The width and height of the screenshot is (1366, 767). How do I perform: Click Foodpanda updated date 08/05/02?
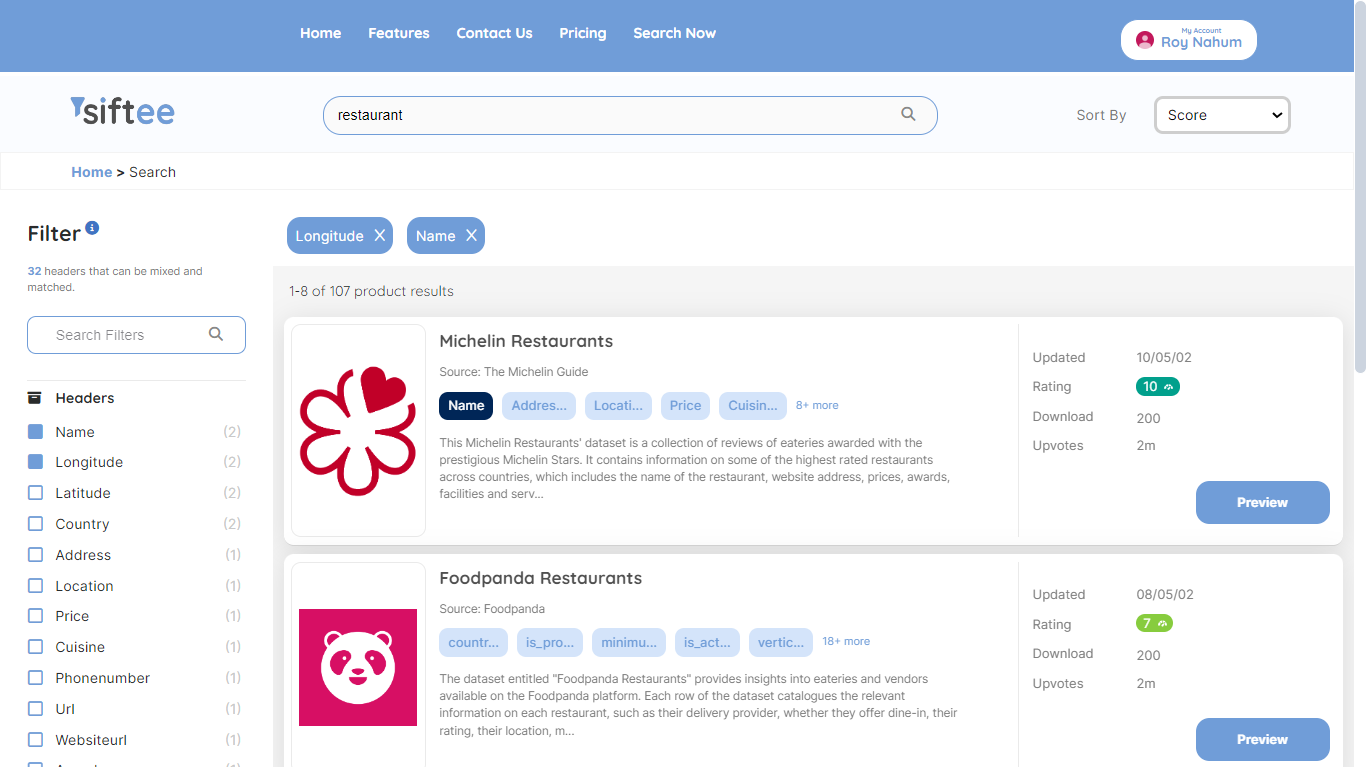click(x=1165, y=594)
